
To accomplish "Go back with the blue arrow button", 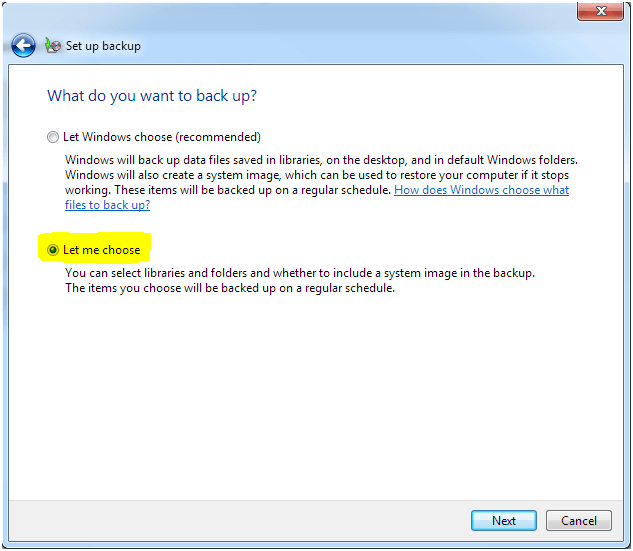I will click(x=23, y=46).
